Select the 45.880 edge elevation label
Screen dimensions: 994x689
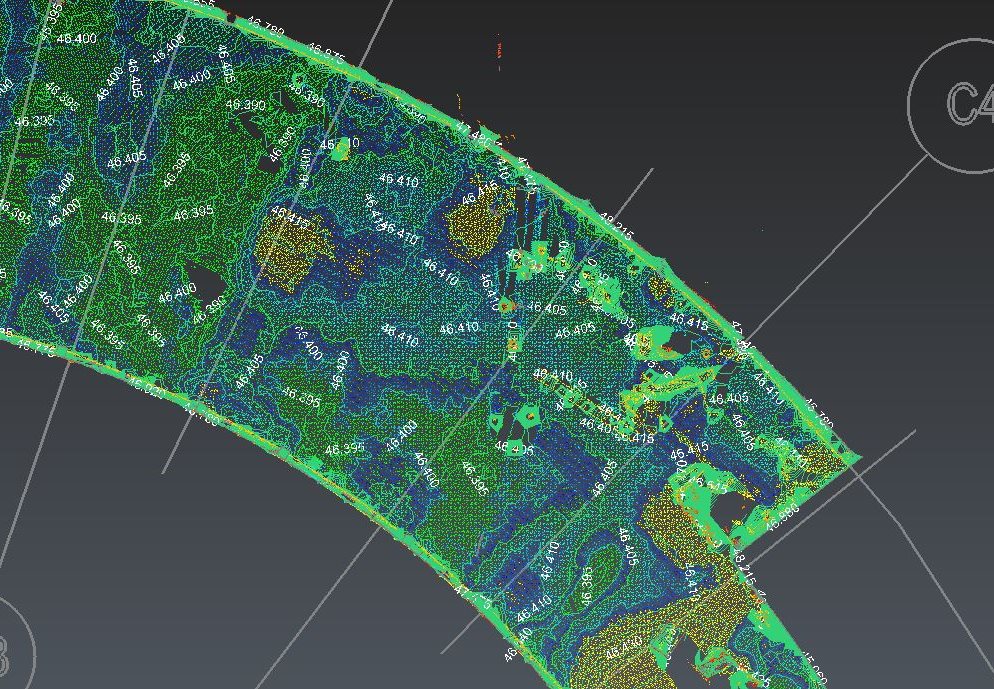pos(783,518)
